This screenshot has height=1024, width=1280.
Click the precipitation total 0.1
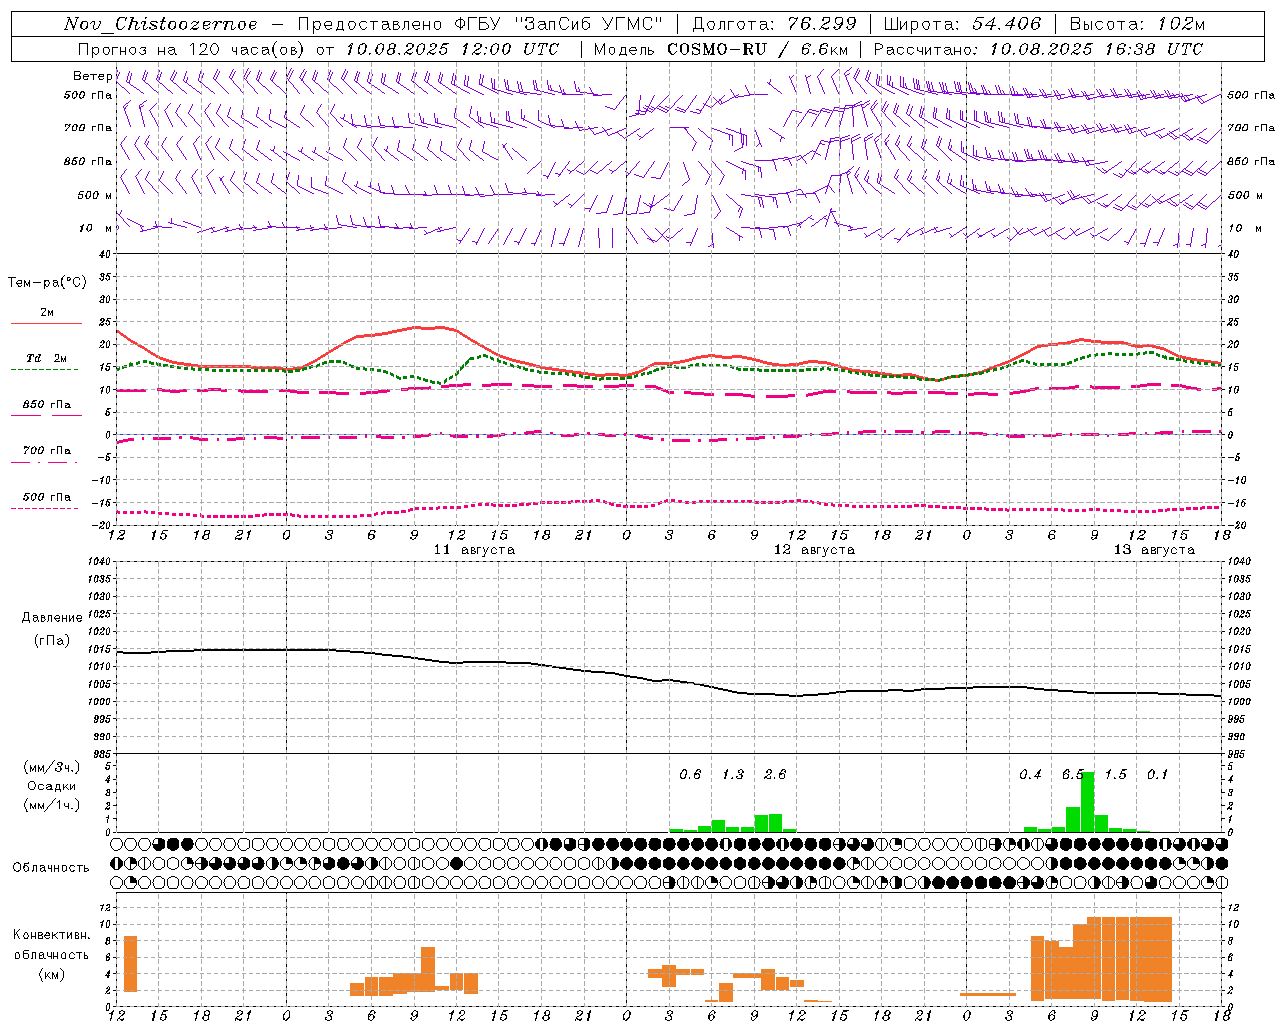pos(1157,775)
